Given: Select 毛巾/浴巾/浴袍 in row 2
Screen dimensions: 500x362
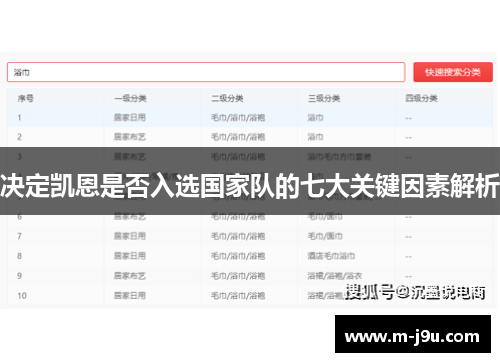Looking at the screenshot, I should pyautogui.click(x=238, y=137).
